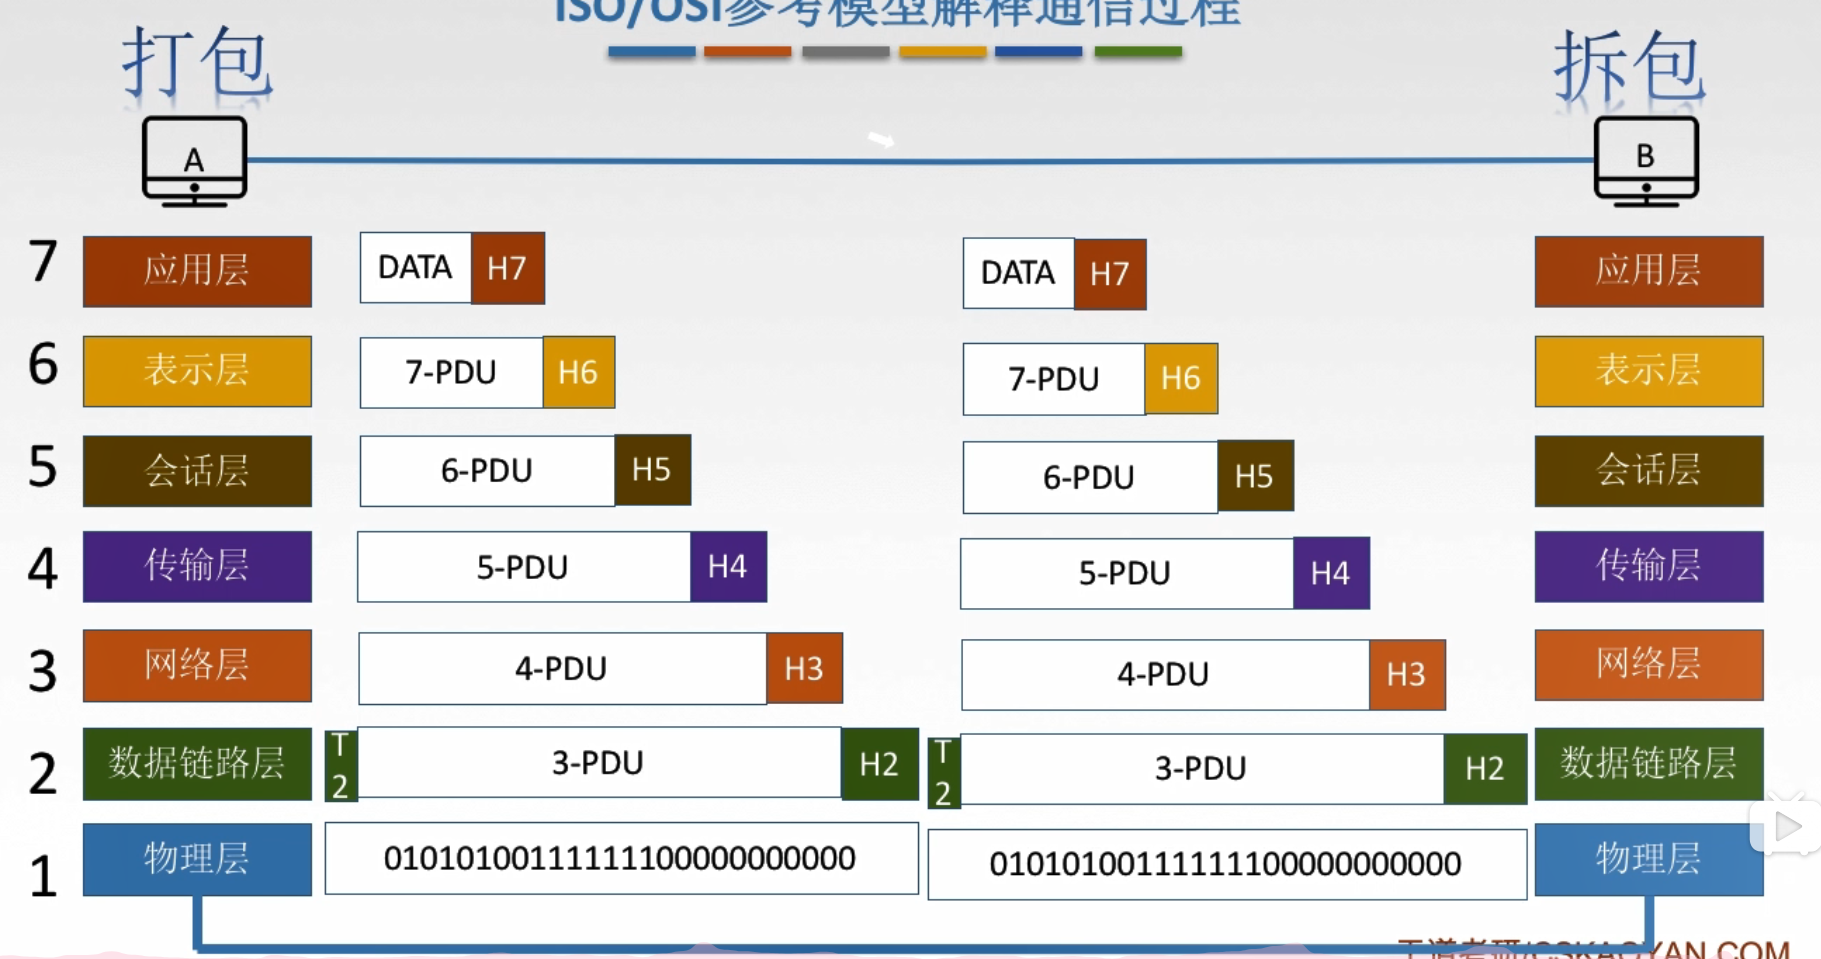Image resolution: width=1821 pixels, height=959 pixels.
Task: Click the 3-PDU box in the 拆包 column
Action: coord(1203,768)
